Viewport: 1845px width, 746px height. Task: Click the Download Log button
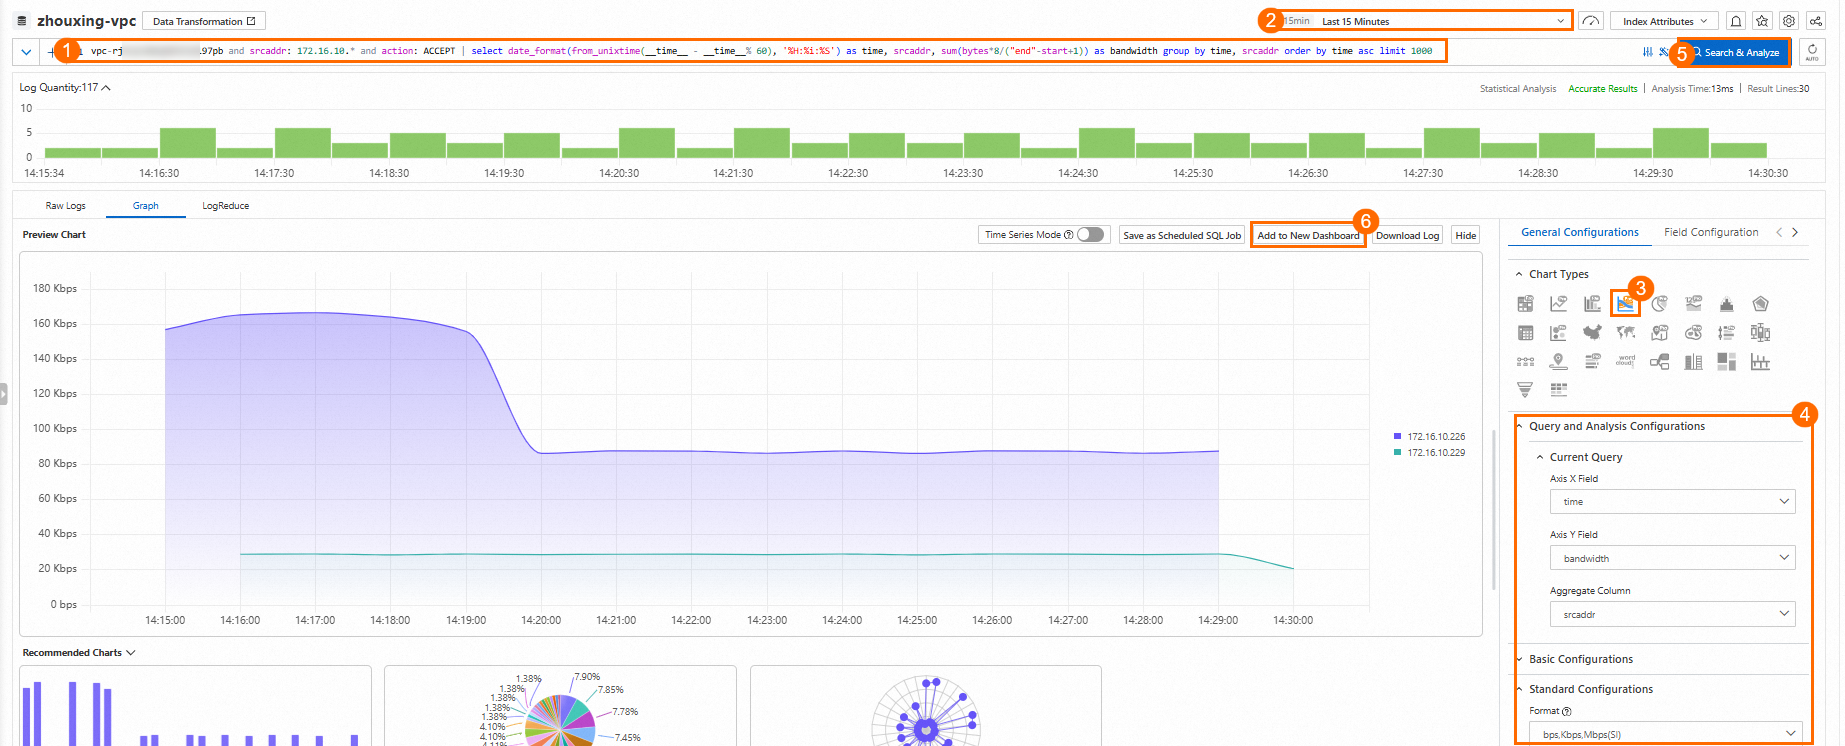tap(1407, 236)
